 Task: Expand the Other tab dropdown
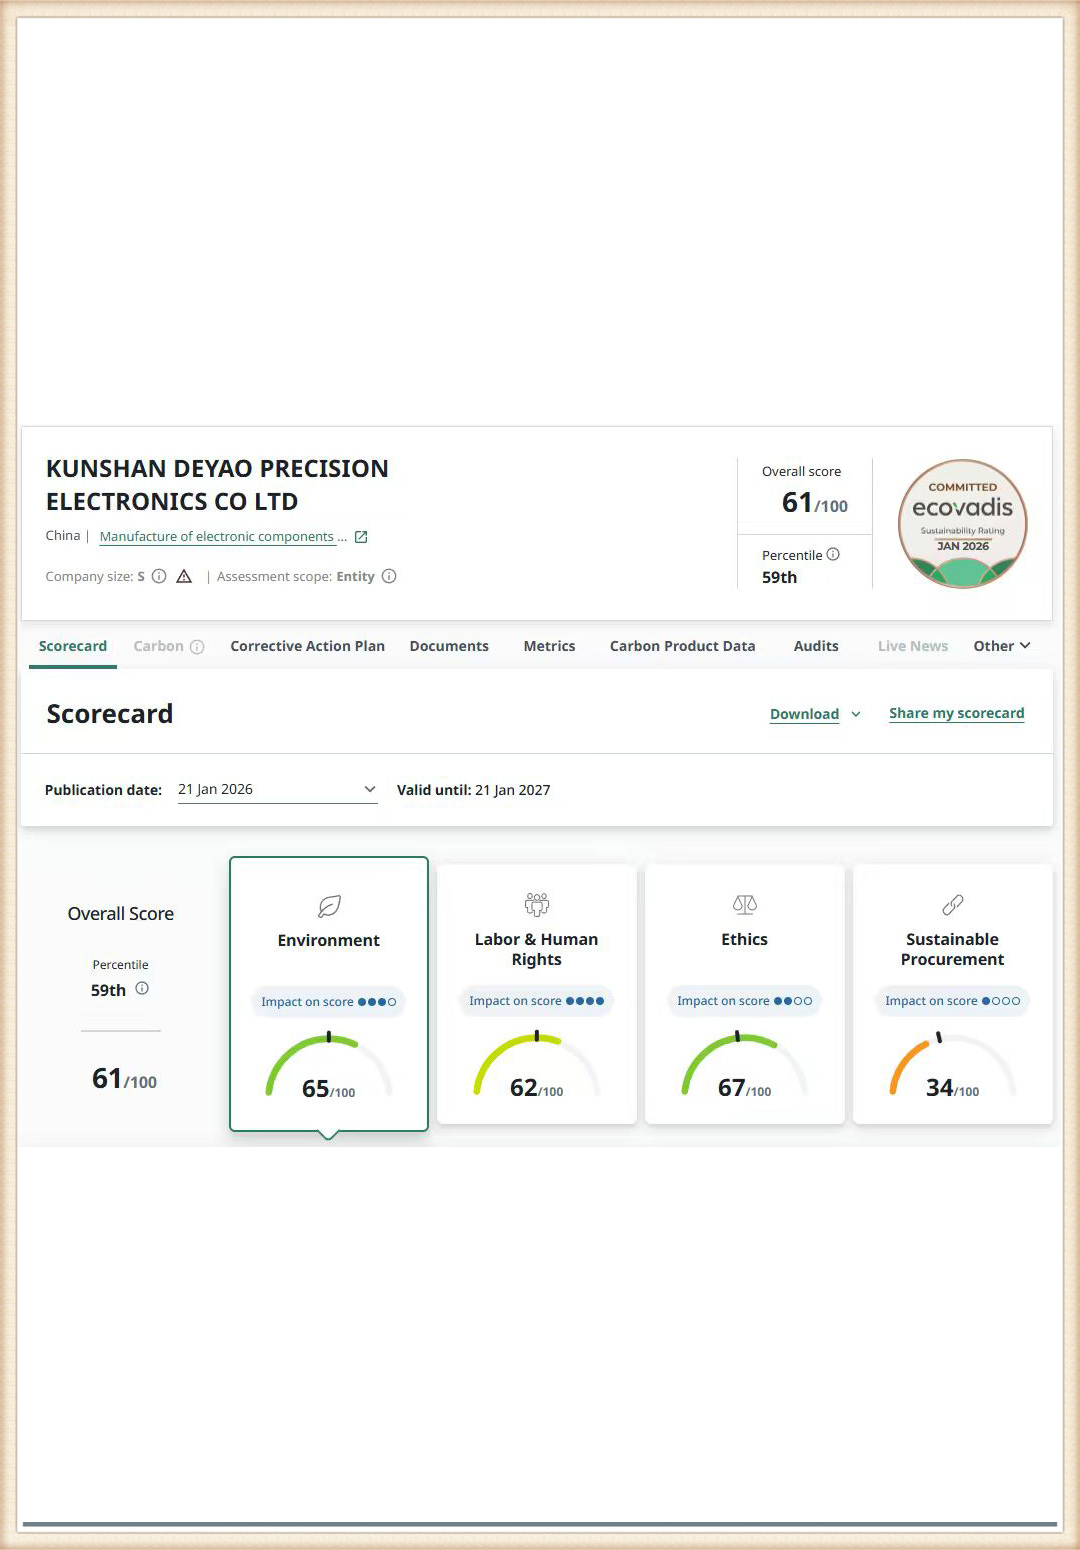point(1002,646)
